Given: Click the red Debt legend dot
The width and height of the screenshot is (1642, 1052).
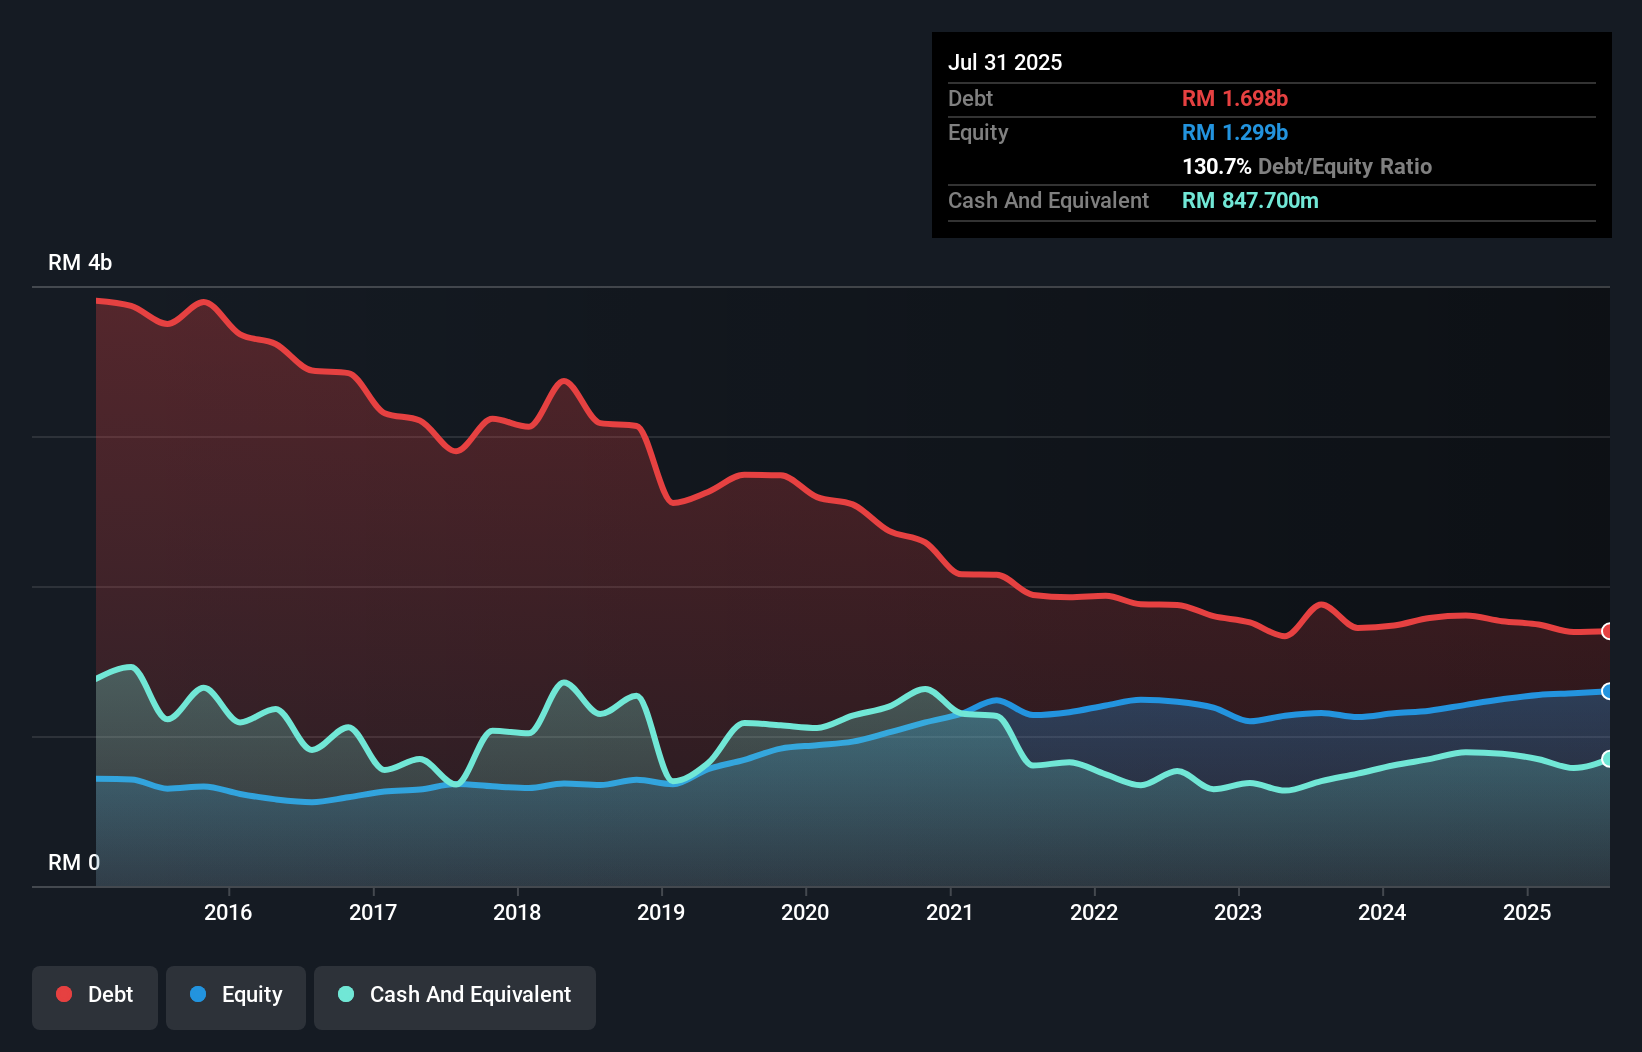Looking at the screenshot, I should 62,994.
